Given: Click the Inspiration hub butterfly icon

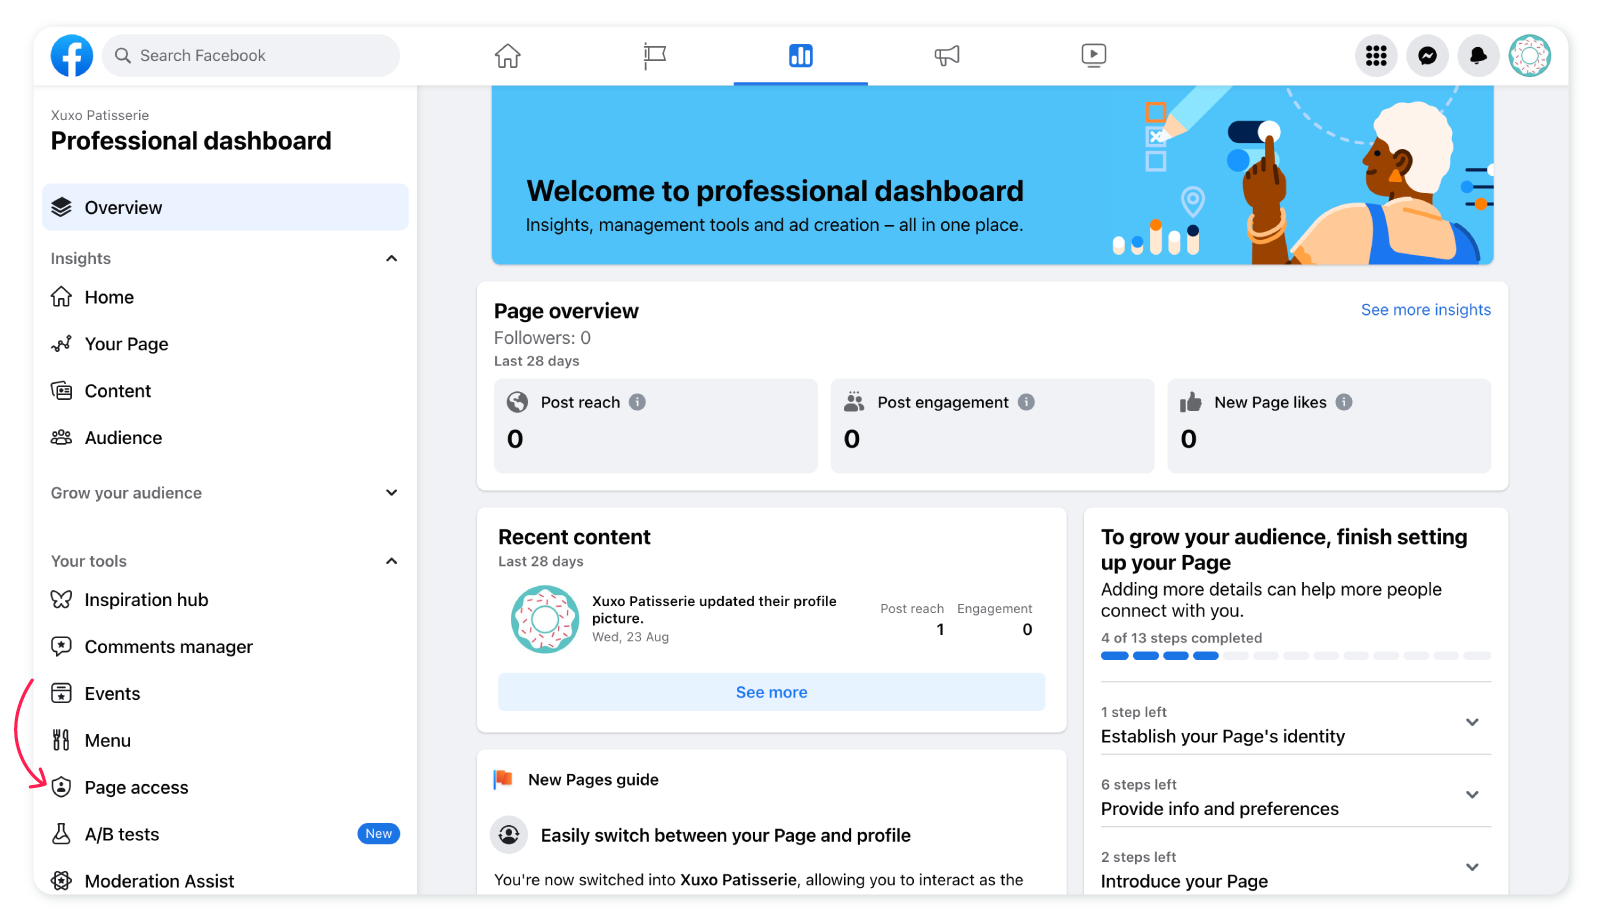Looking at the screenshot, I should (x=62, y=600).
